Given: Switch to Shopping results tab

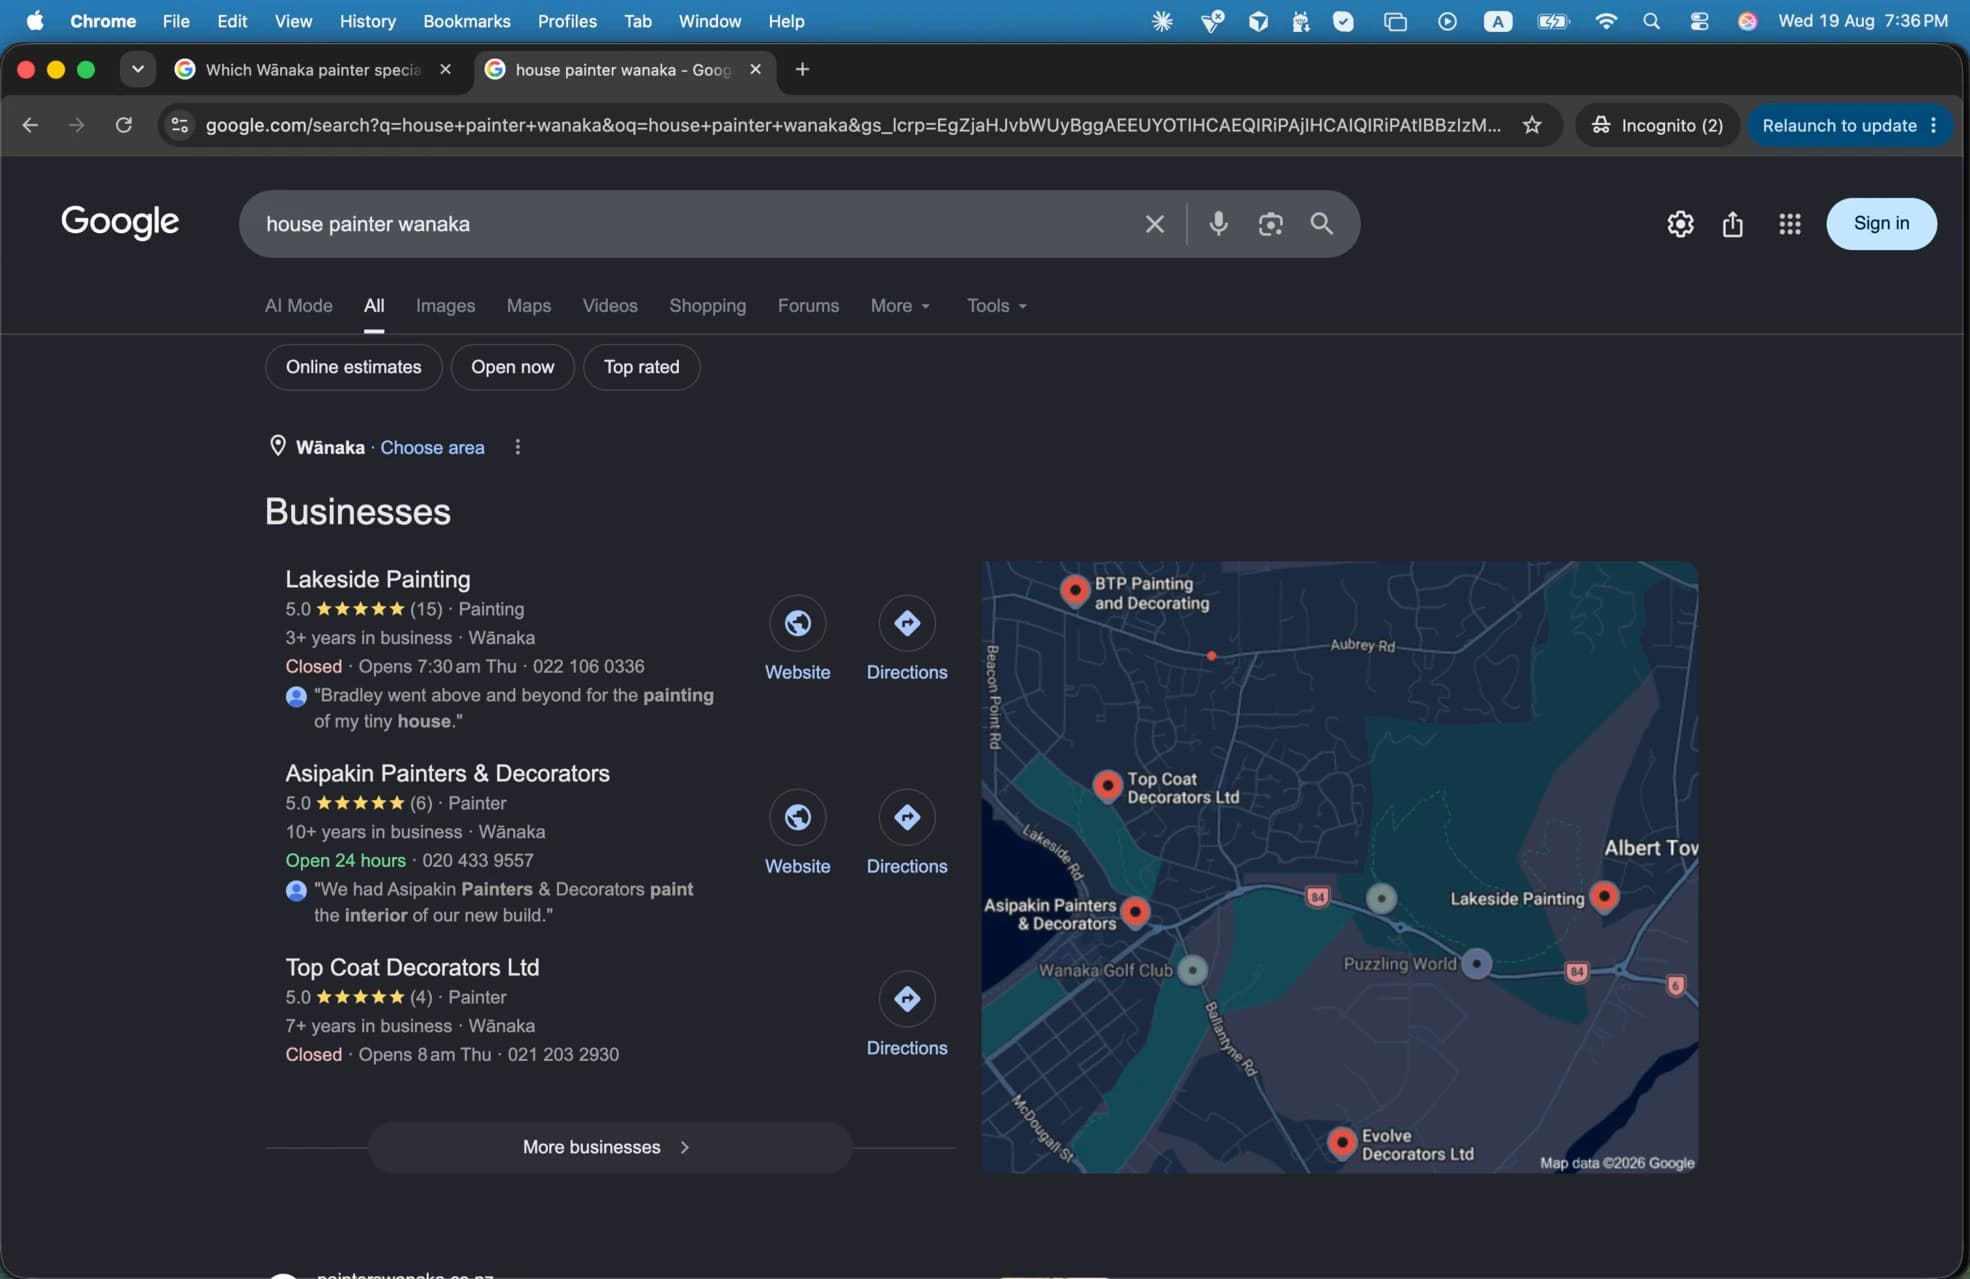Looking at the screenshot, I should [707, 306].
